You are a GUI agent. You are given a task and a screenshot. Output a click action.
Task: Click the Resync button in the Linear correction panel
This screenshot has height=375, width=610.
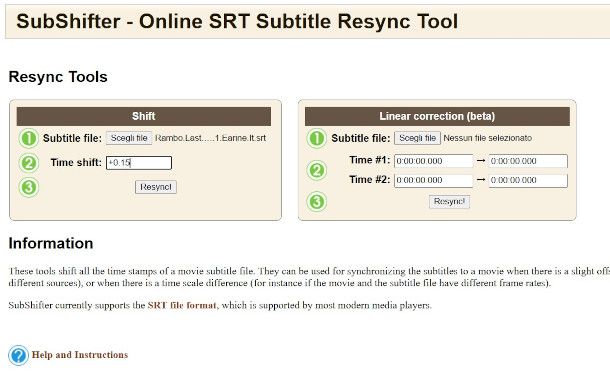pos(449,202)
